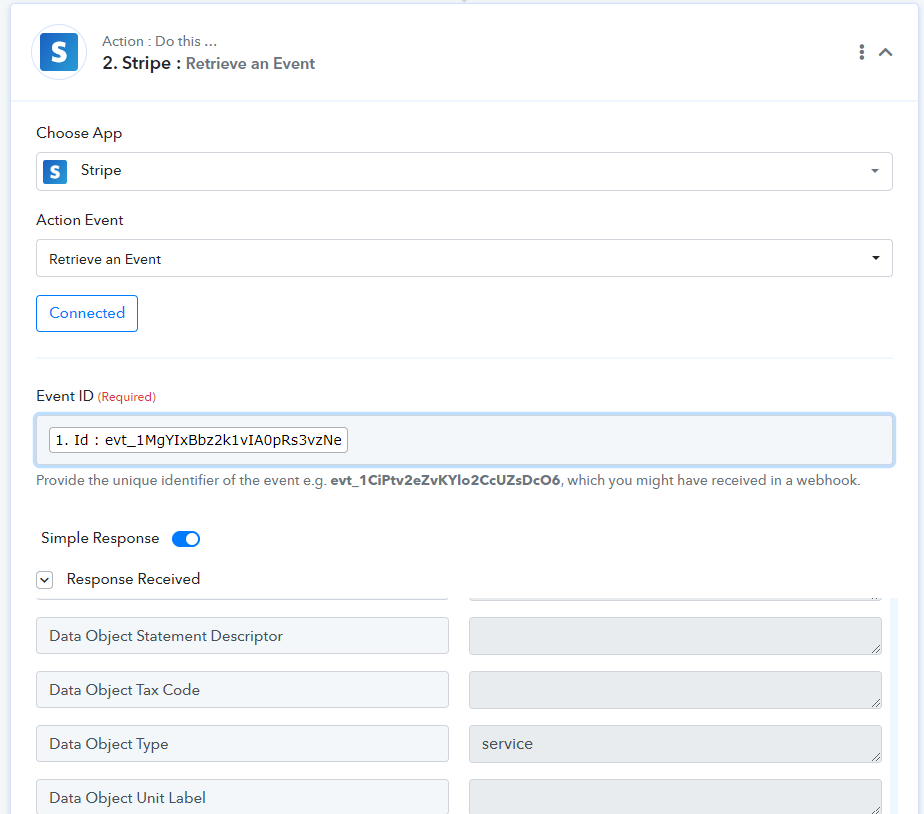Click the Simple Response label
Image resolution: width=924 pixels, height=814 pixels.
click(100, 538)
